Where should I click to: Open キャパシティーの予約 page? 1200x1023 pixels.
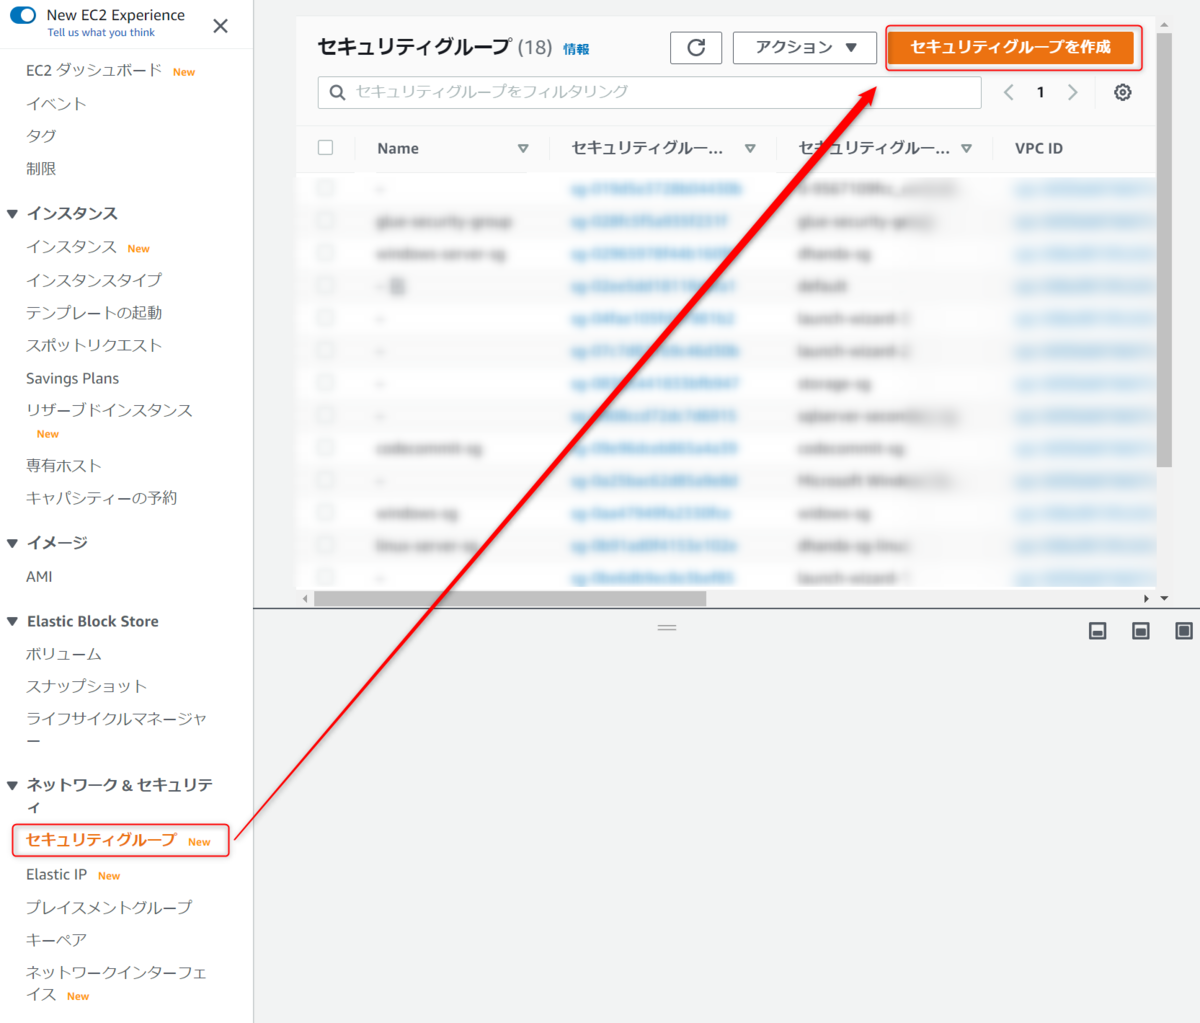pyautogui.click(x=101, y=498)
